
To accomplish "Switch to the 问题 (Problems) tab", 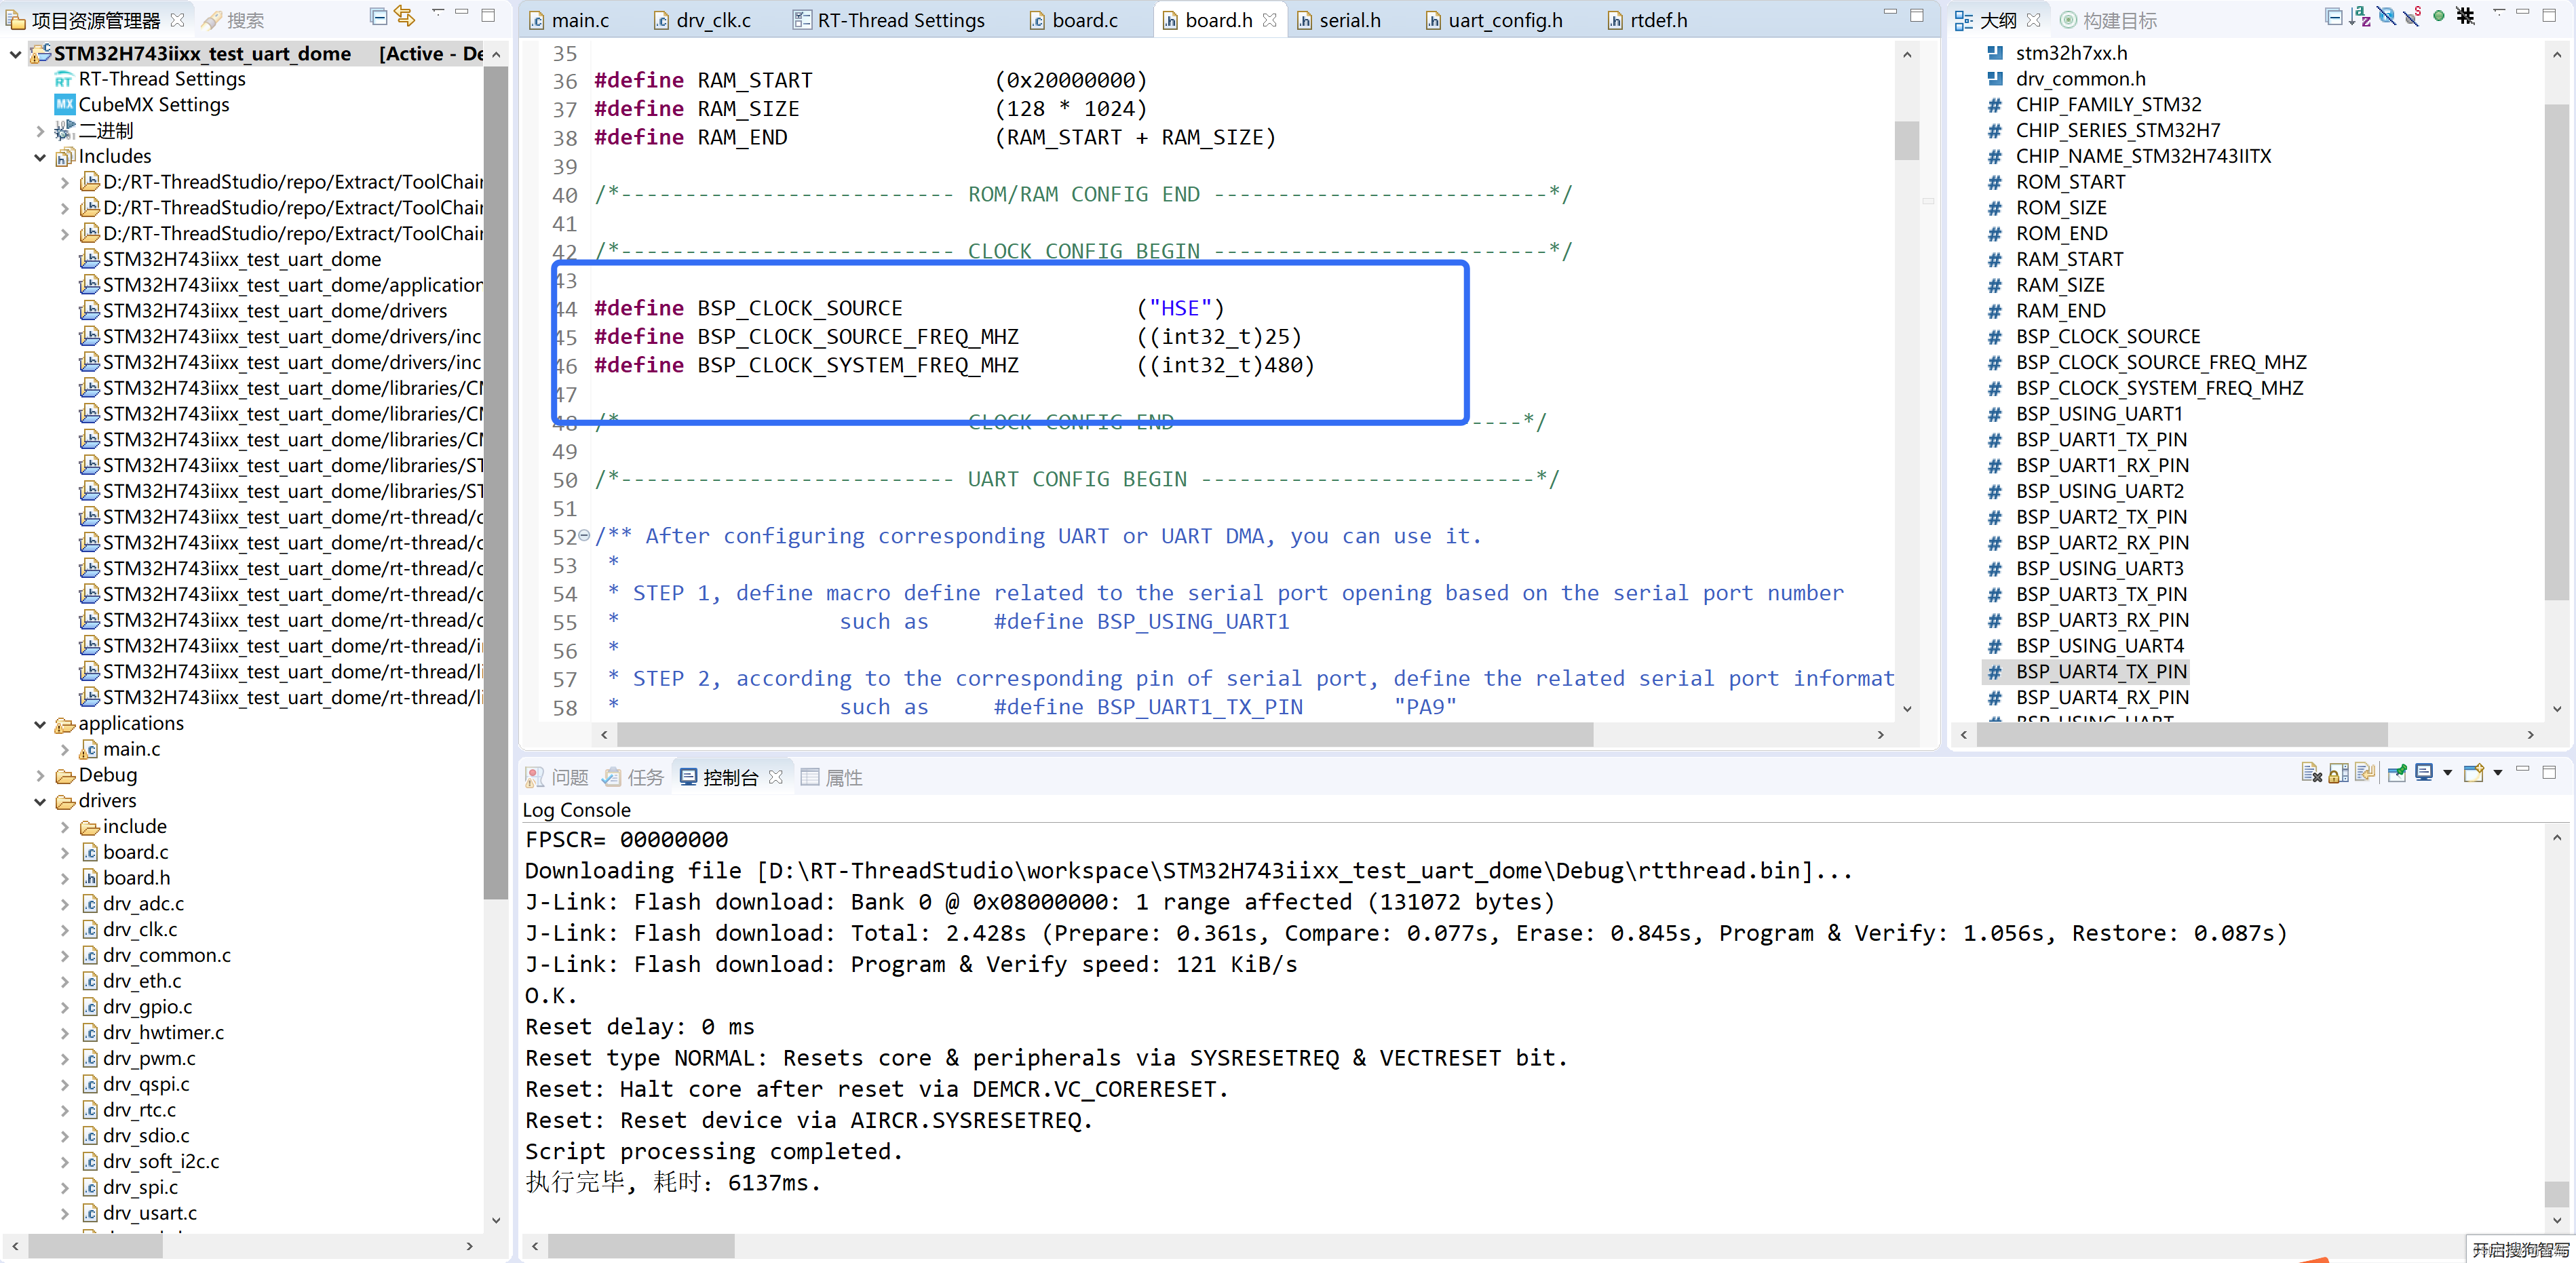I will tap(557, 777).
